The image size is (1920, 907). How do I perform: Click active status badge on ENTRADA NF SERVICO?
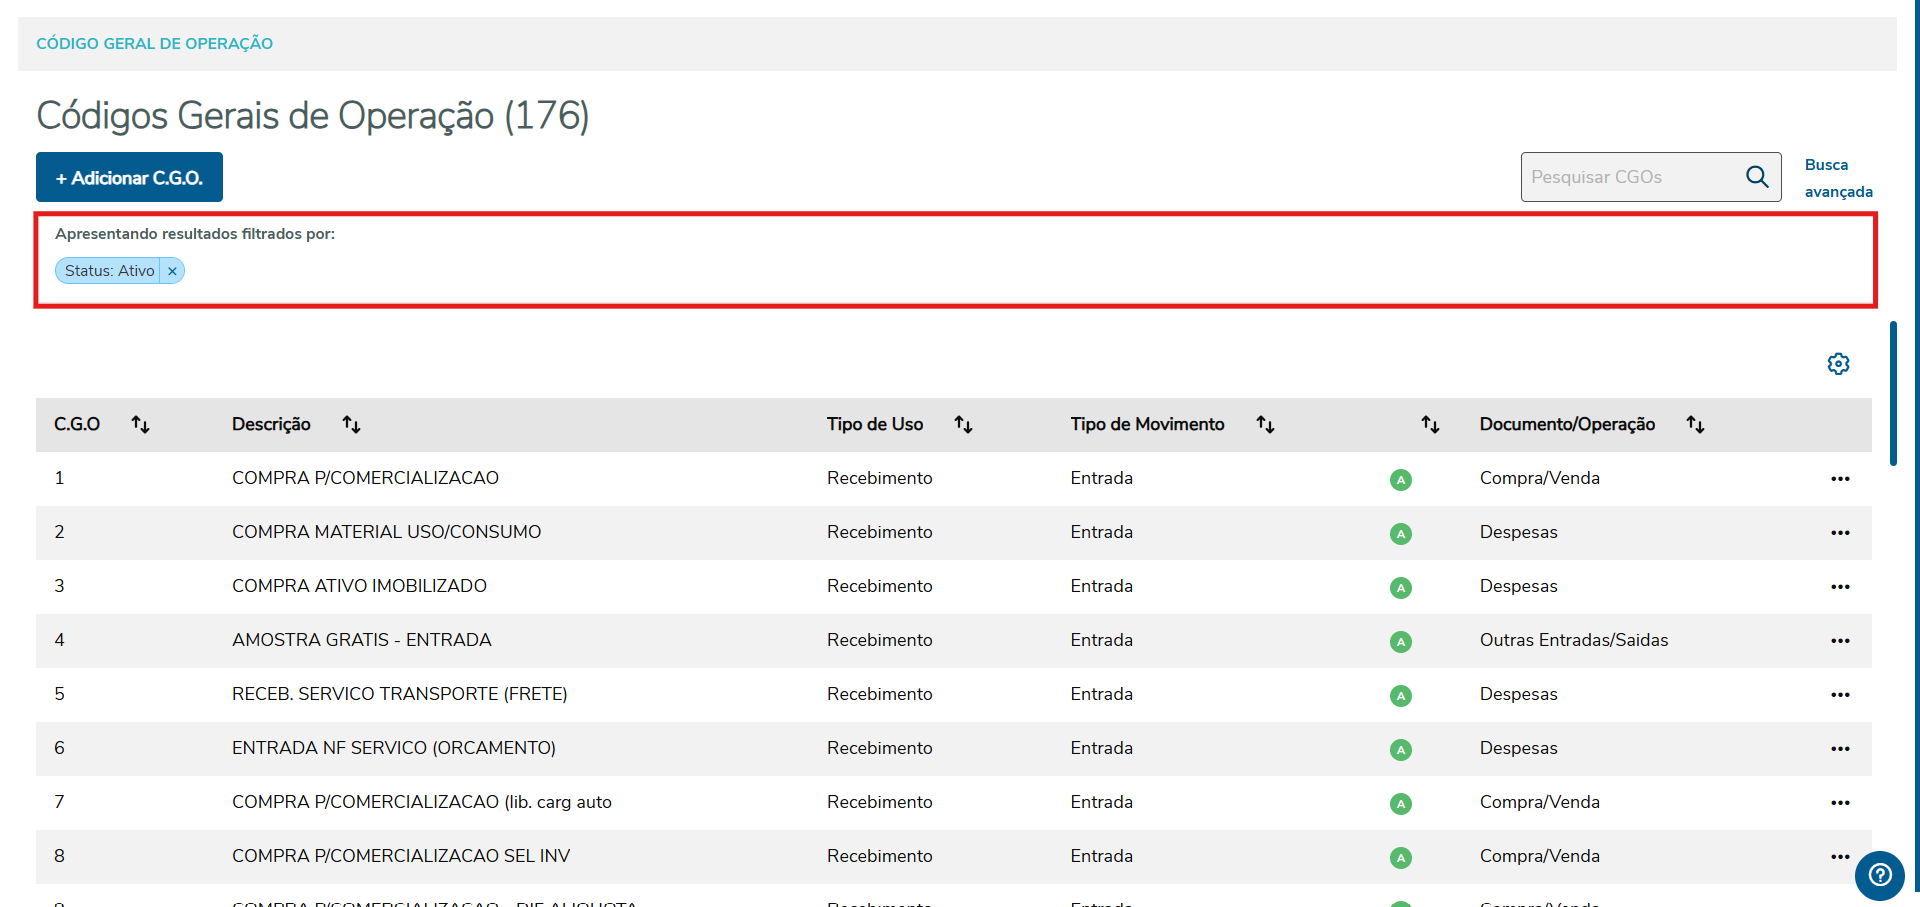tap(1401, 750)
